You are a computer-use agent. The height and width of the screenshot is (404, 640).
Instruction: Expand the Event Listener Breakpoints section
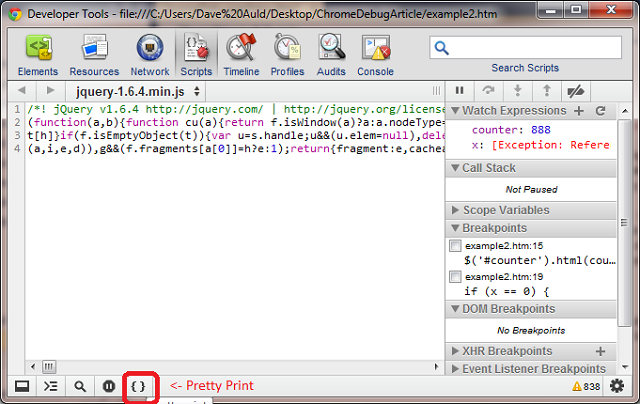455,369
